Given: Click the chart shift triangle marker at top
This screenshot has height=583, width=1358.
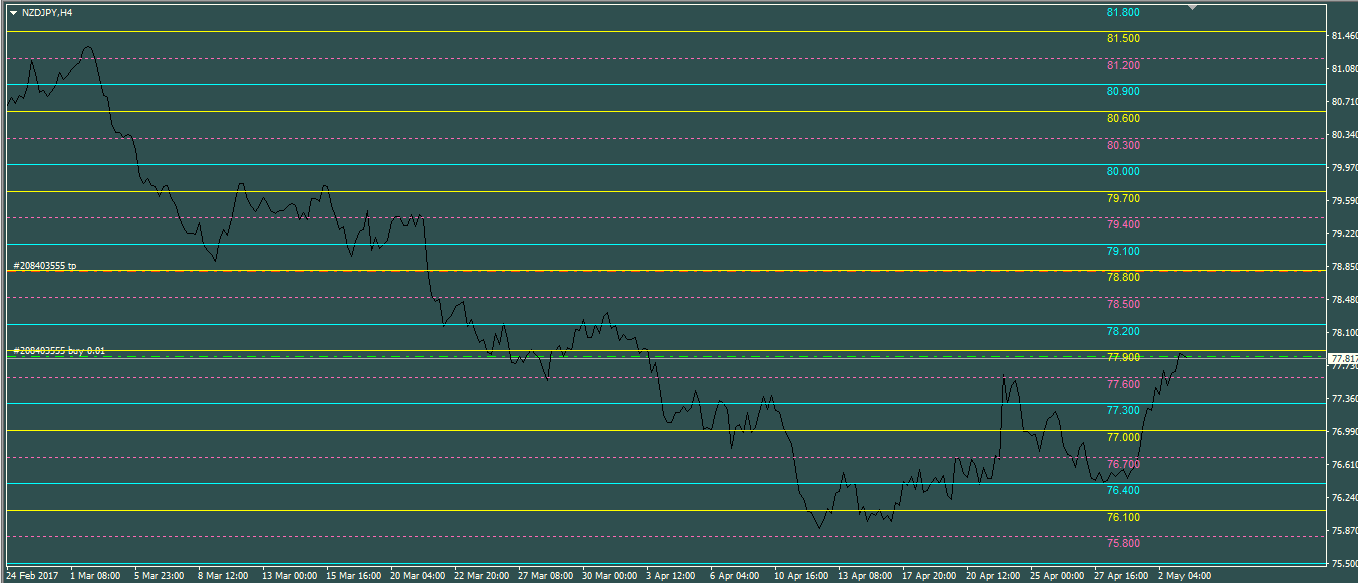Looking at the screenshot, I should tap(1192, 7).
